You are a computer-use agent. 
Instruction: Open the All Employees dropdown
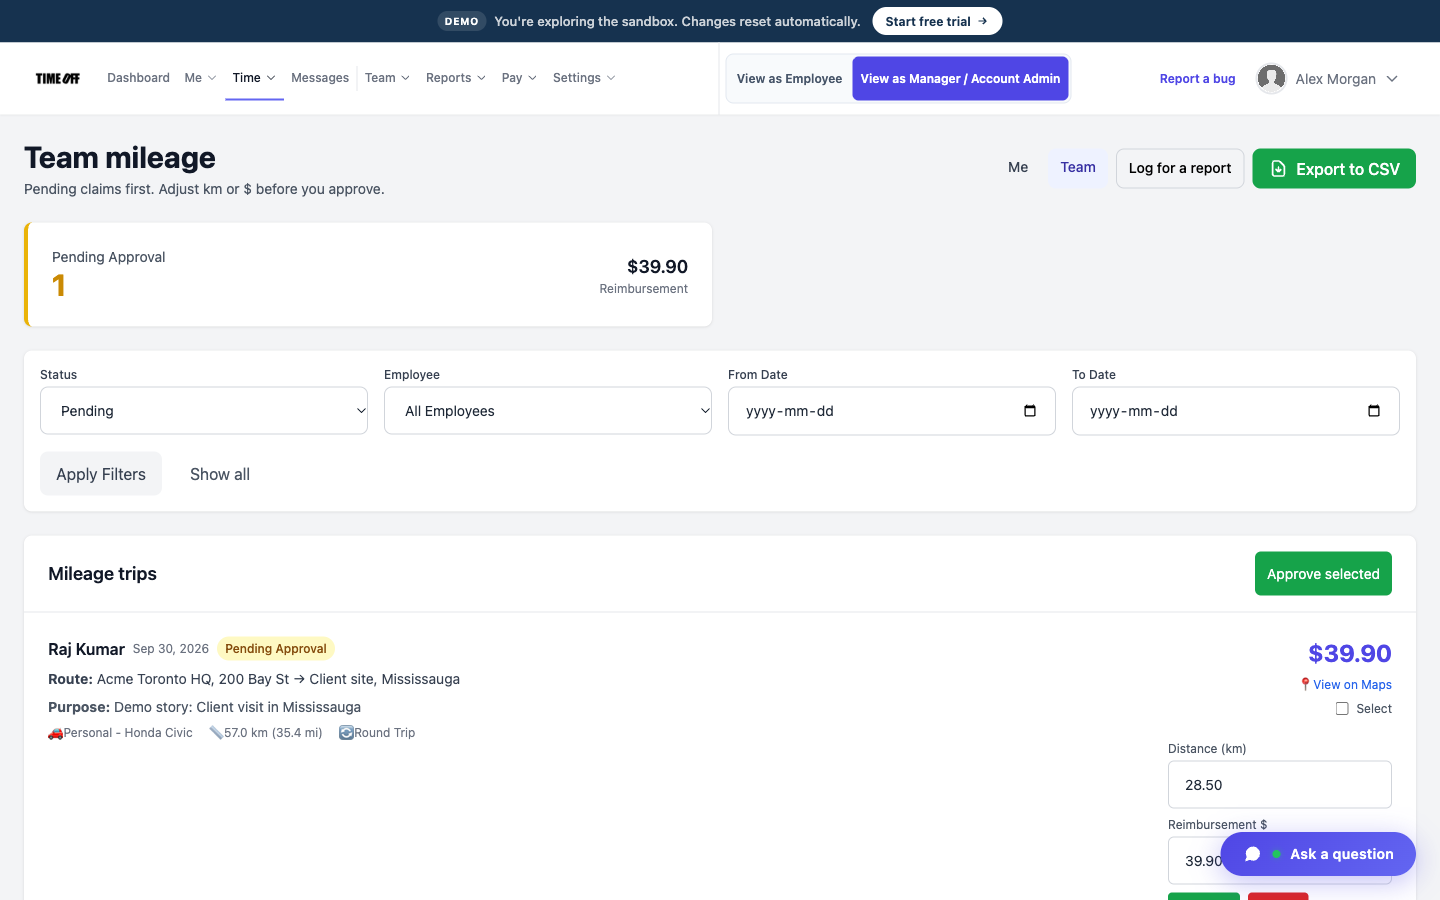[548, 411]
